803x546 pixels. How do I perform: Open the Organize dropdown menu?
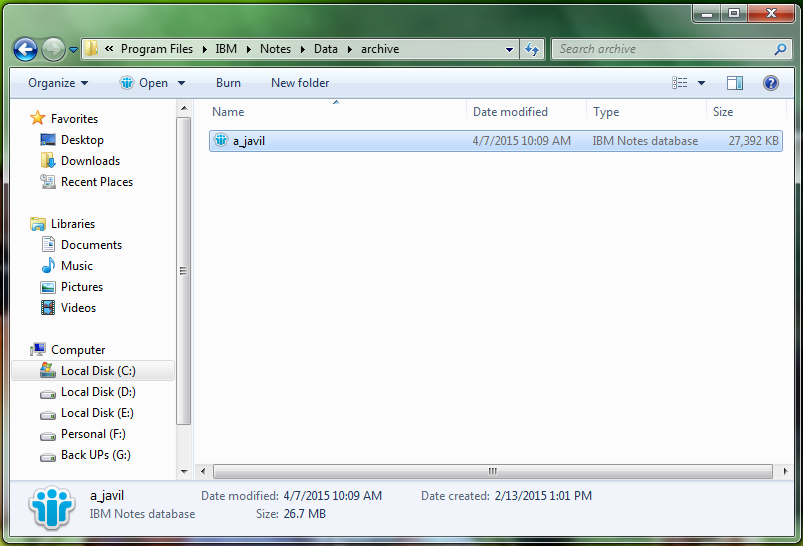pos(58,83)
